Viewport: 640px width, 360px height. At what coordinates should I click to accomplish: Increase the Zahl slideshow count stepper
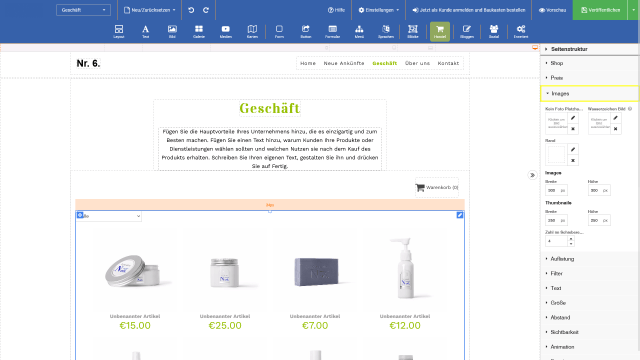(x=571, y=239)
